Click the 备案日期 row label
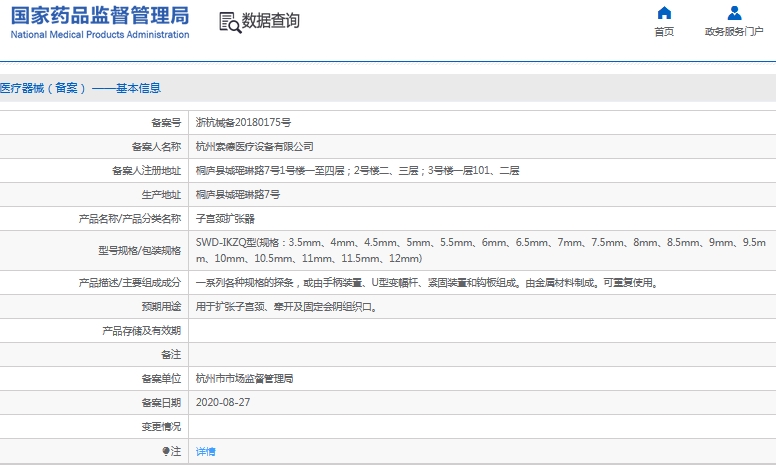This screenshot has height=465, width=776. (x=161, y=403)
